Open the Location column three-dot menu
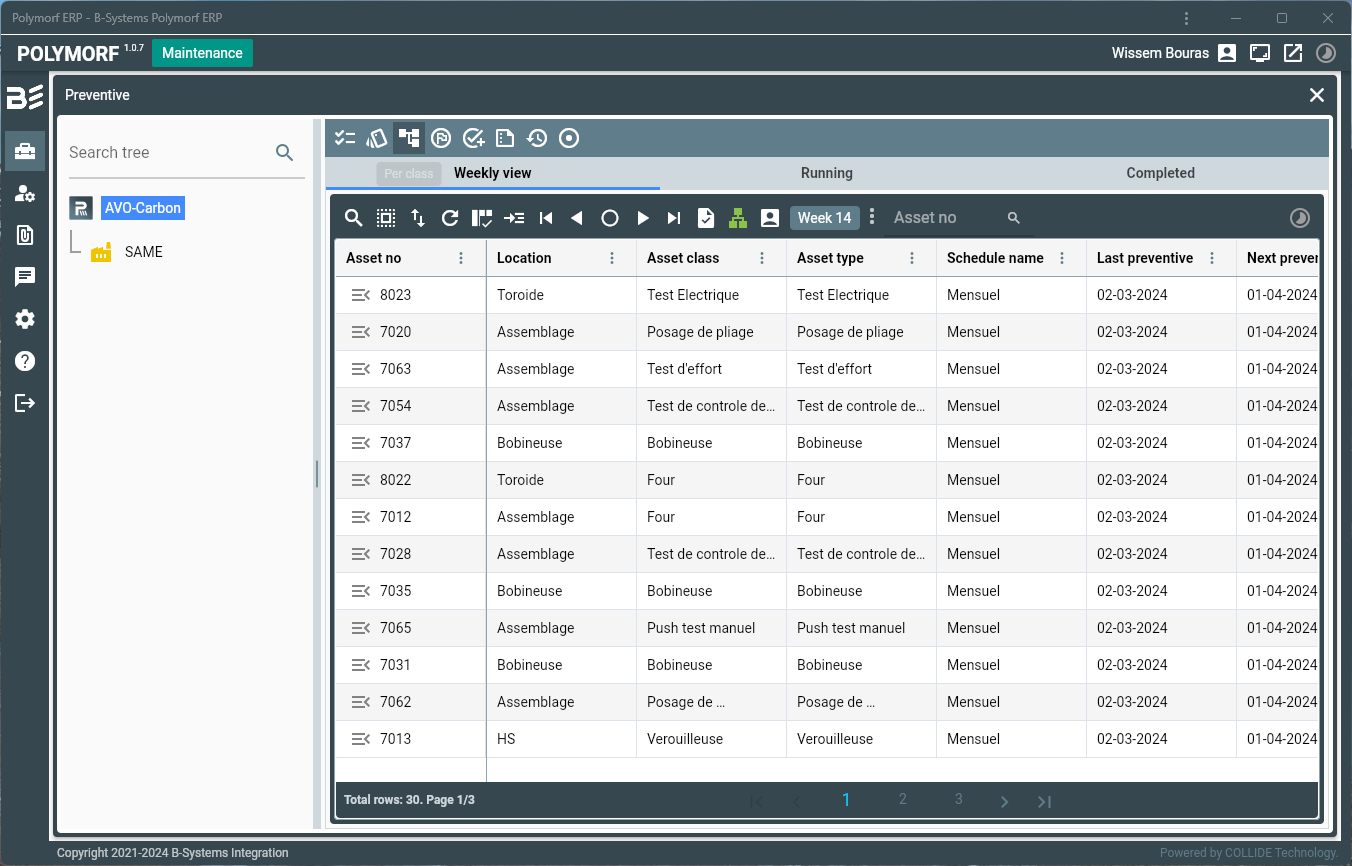Viewport: 1352px width, 866px height. (612, 258)
